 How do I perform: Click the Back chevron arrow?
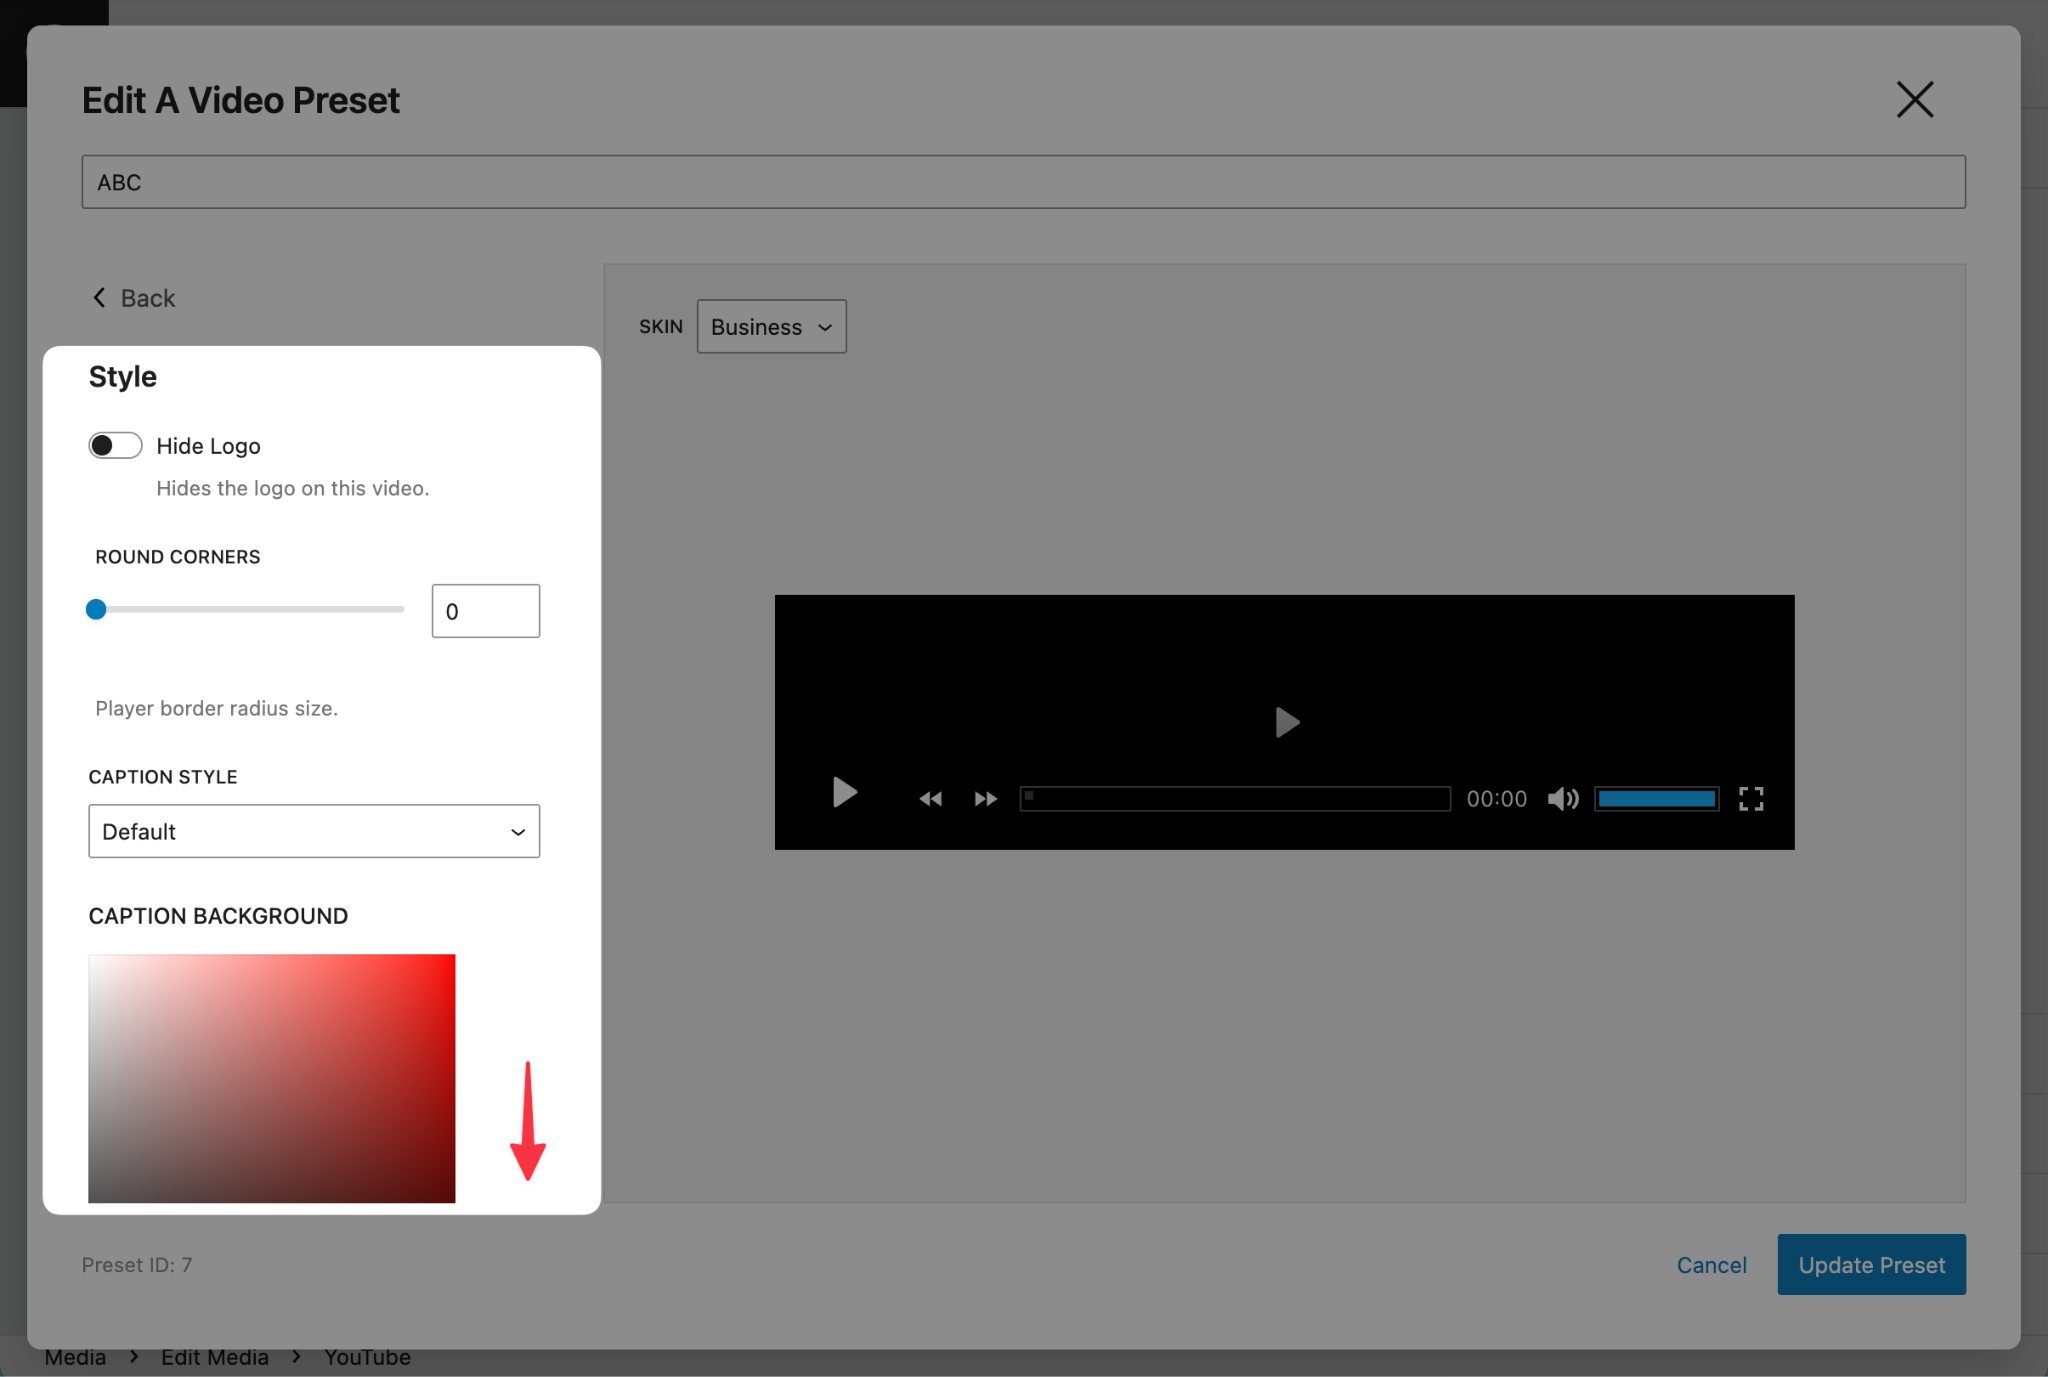pos(99,297)
